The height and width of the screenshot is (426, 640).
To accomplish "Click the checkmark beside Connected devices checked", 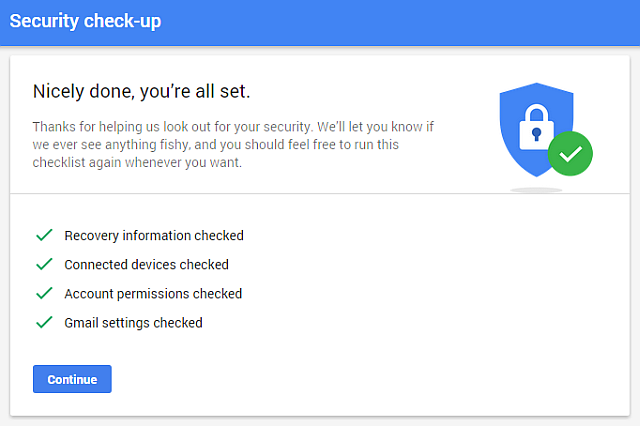I will [44, 265].
